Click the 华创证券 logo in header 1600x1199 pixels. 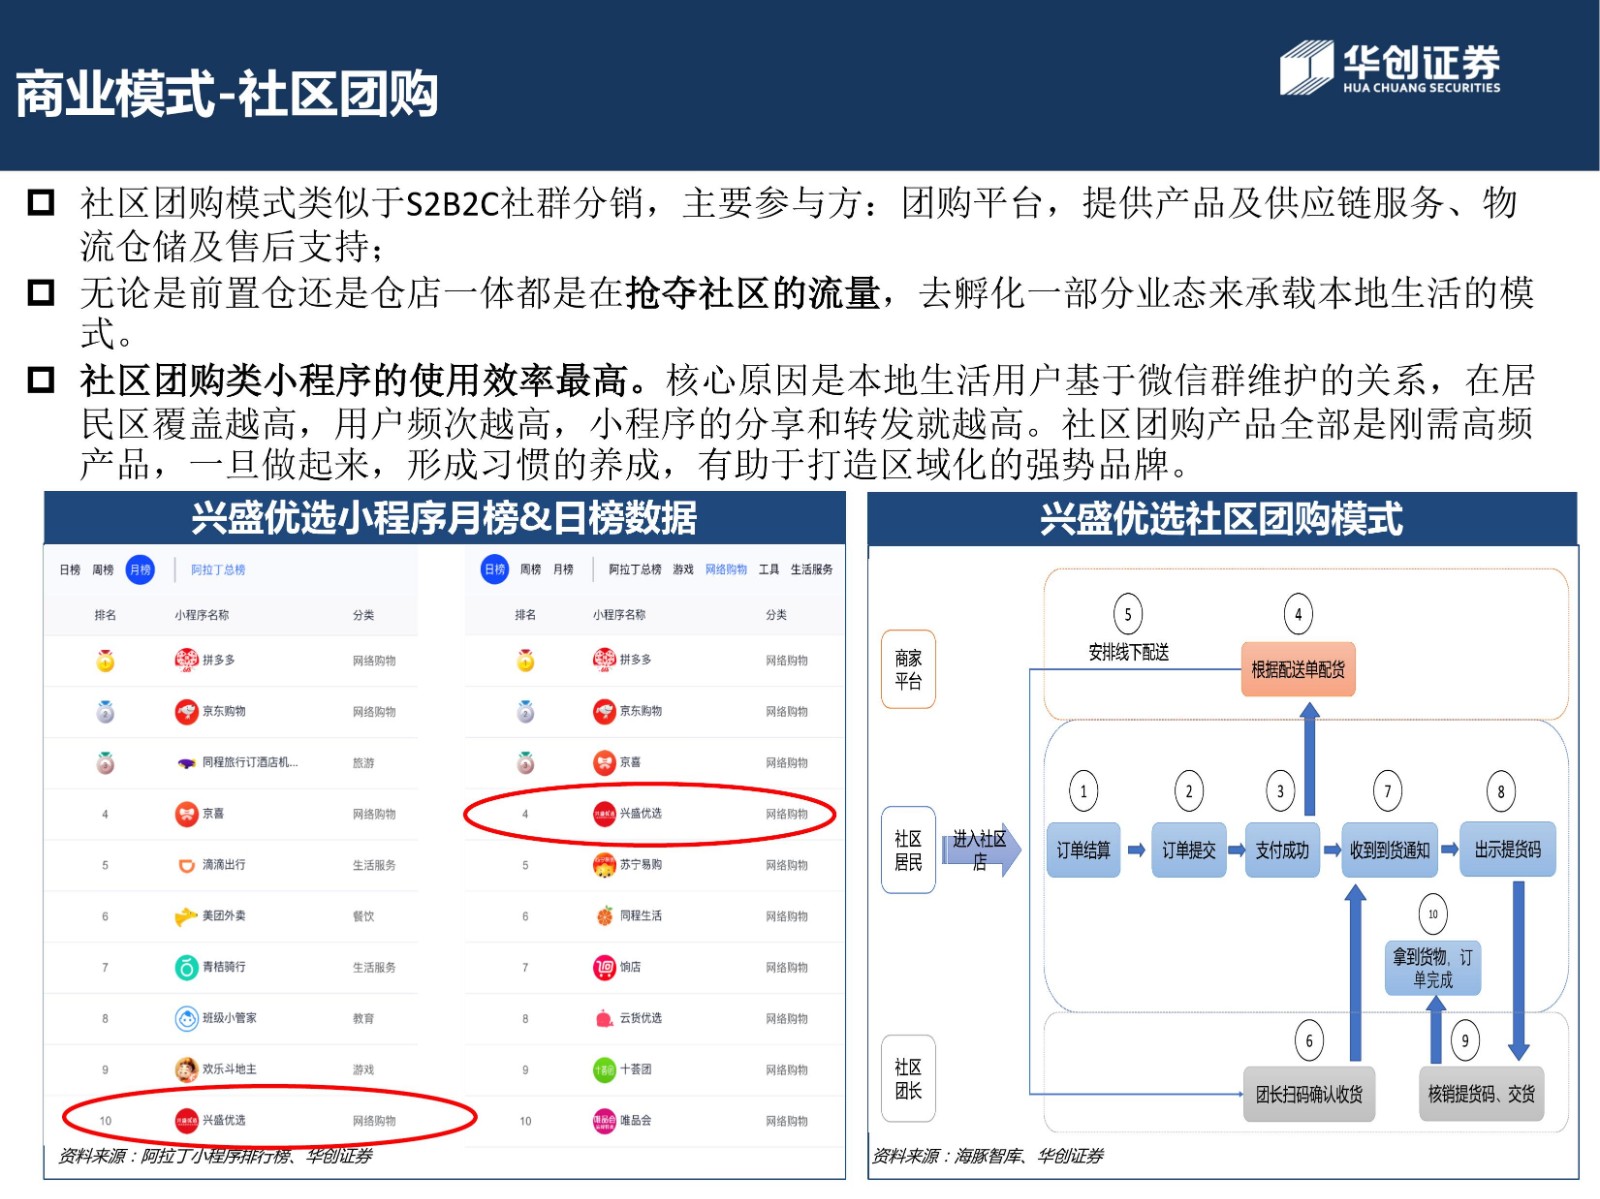[x=1390, y=68]
